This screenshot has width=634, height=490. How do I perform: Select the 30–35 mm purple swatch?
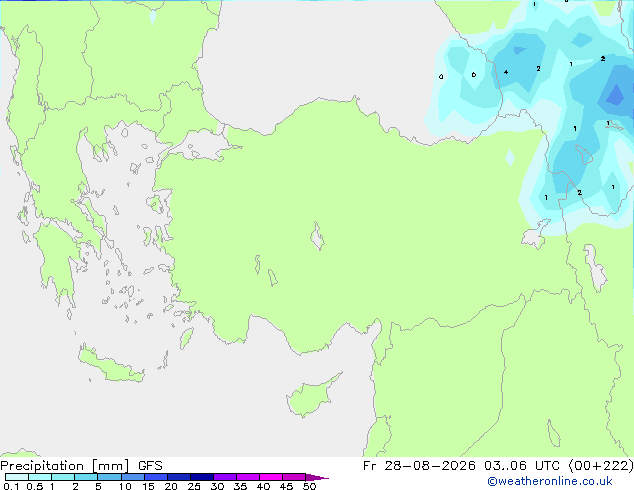point(224,477)
